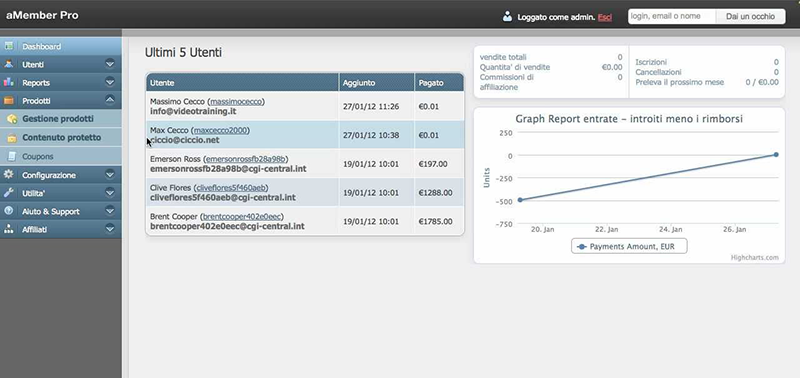Click the Utilita' wrench icon
800x378 pixels.
[x=9, y=193]
